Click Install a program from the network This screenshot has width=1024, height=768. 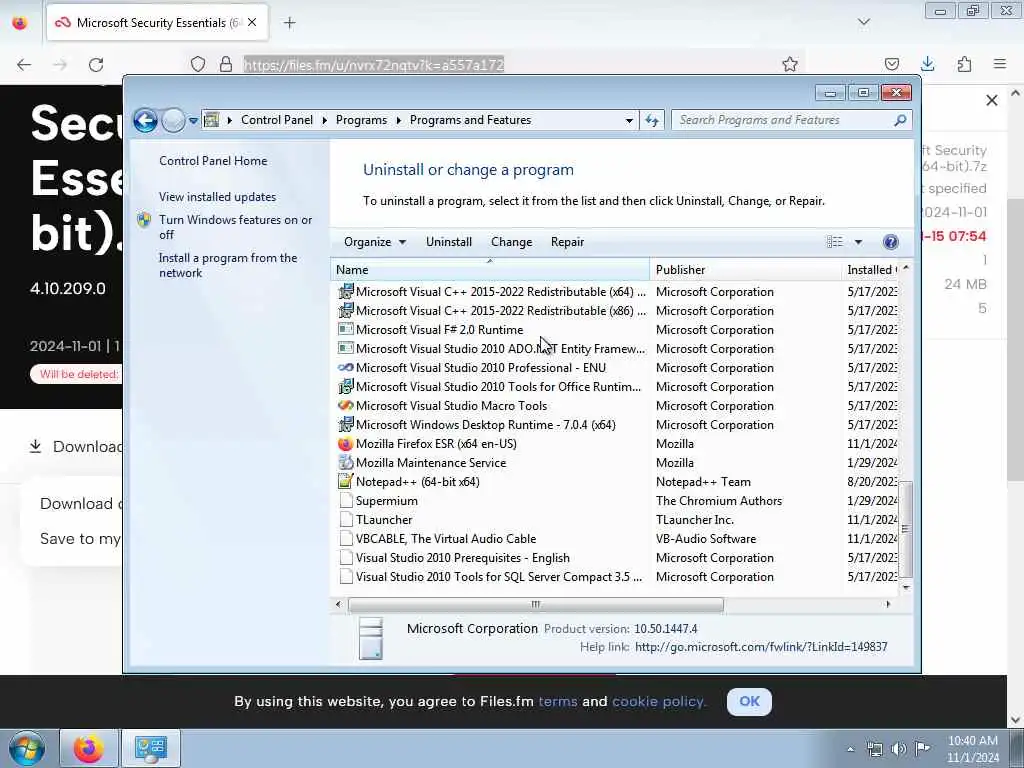click(228, 265)
